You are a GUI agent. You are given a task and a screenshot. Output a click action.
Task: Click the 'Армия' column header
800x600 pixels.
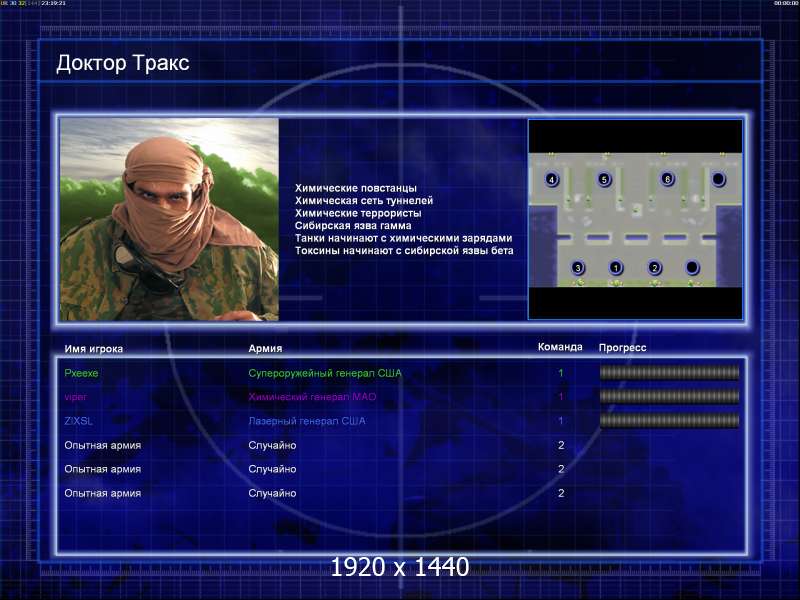pos(265,348)
